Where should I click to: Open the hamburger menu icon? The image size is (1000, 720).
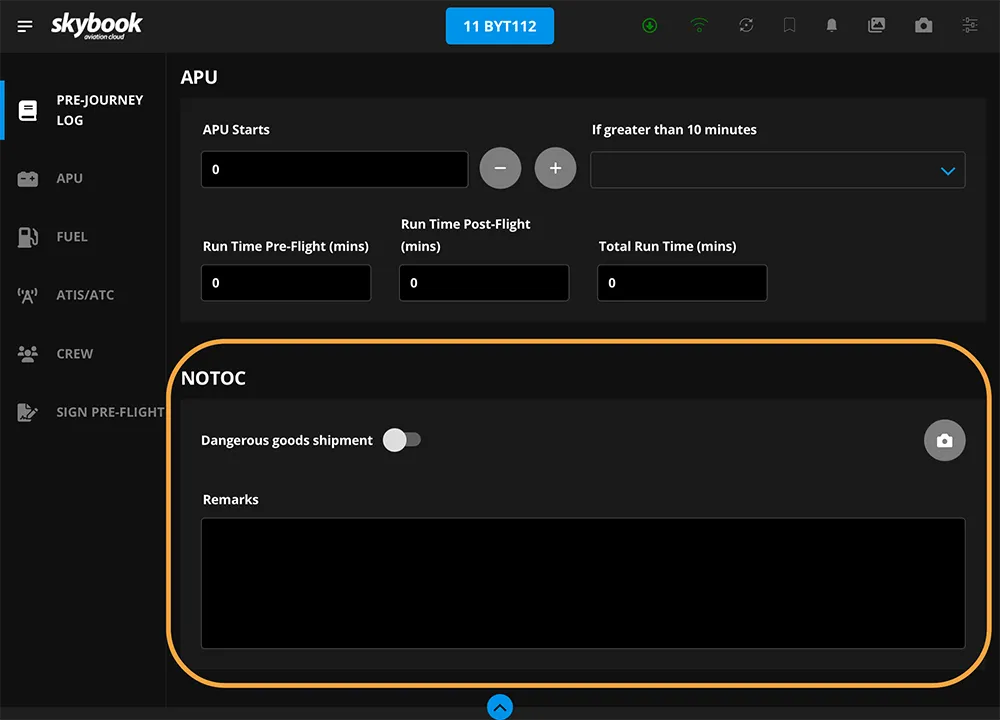[25, 26]
